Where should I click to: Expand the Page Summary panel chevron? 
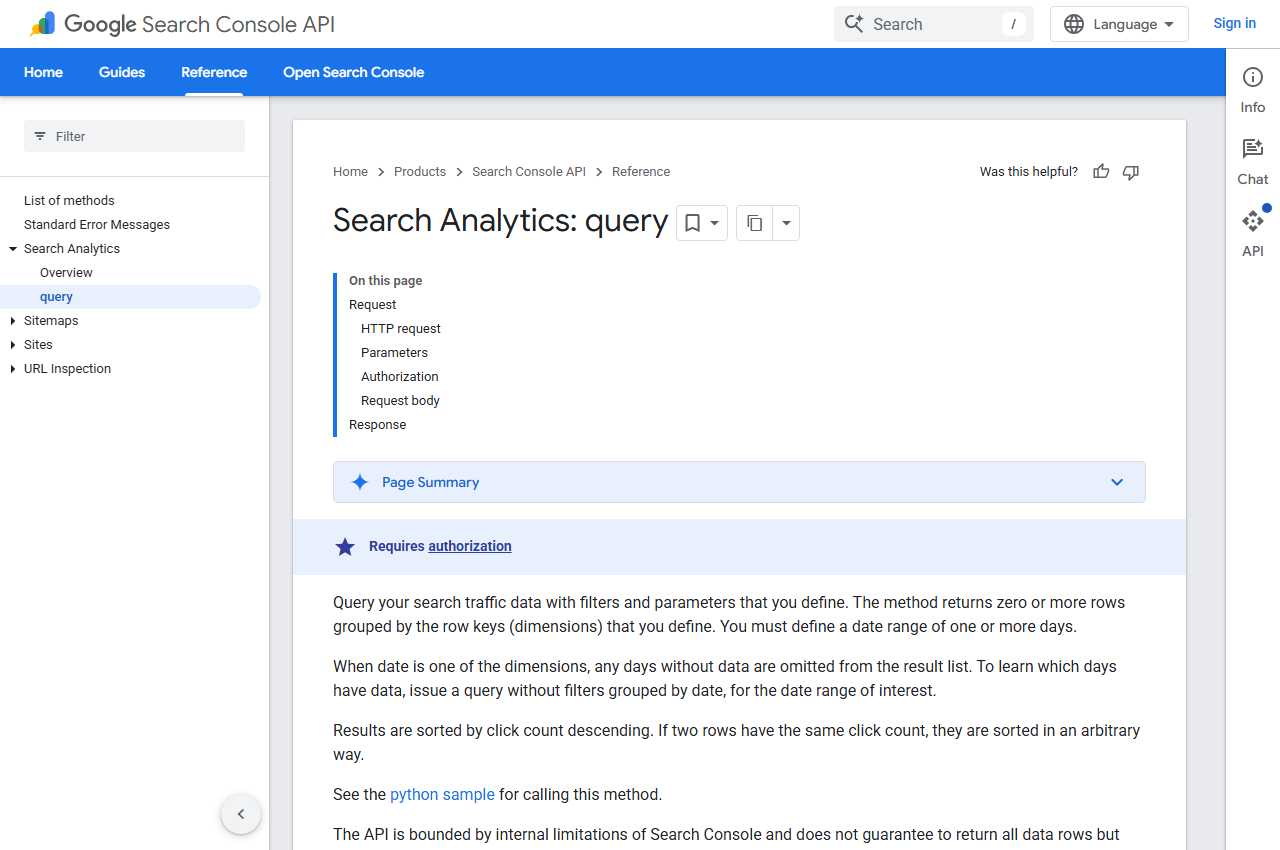click(x=1117, y=482)
